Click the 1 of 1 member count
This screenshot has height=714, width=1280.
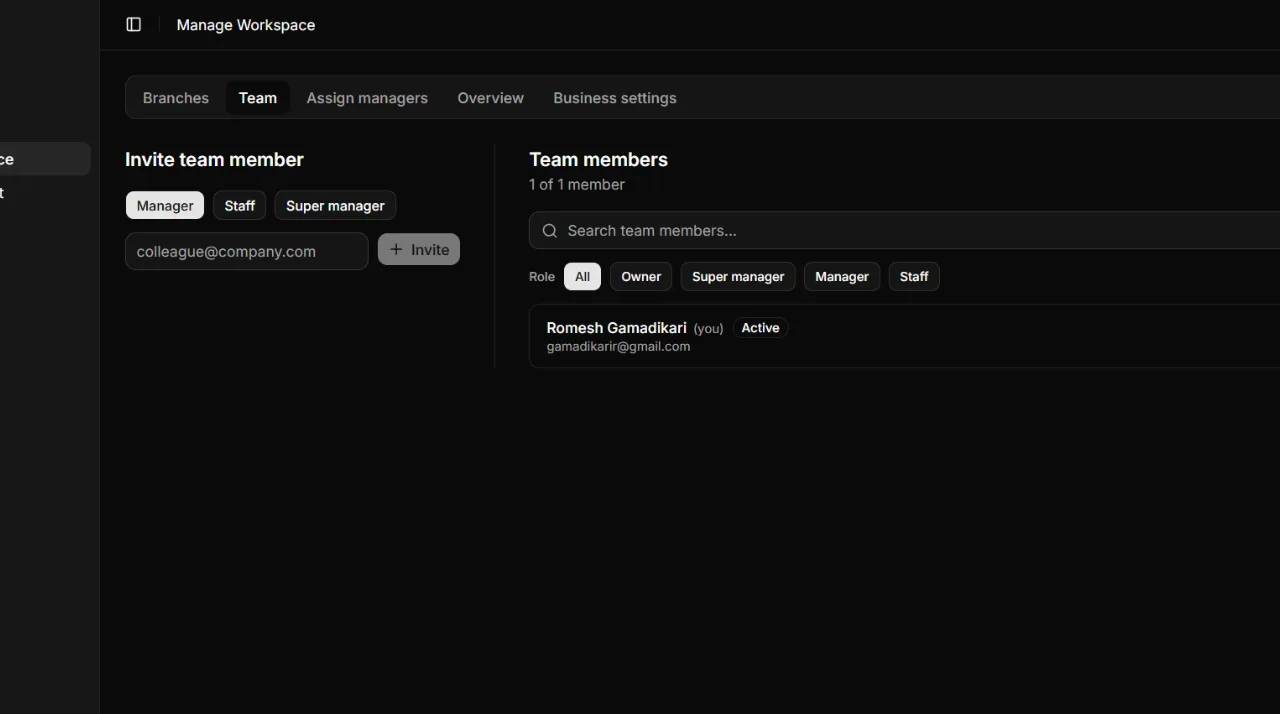coord(577,185)
